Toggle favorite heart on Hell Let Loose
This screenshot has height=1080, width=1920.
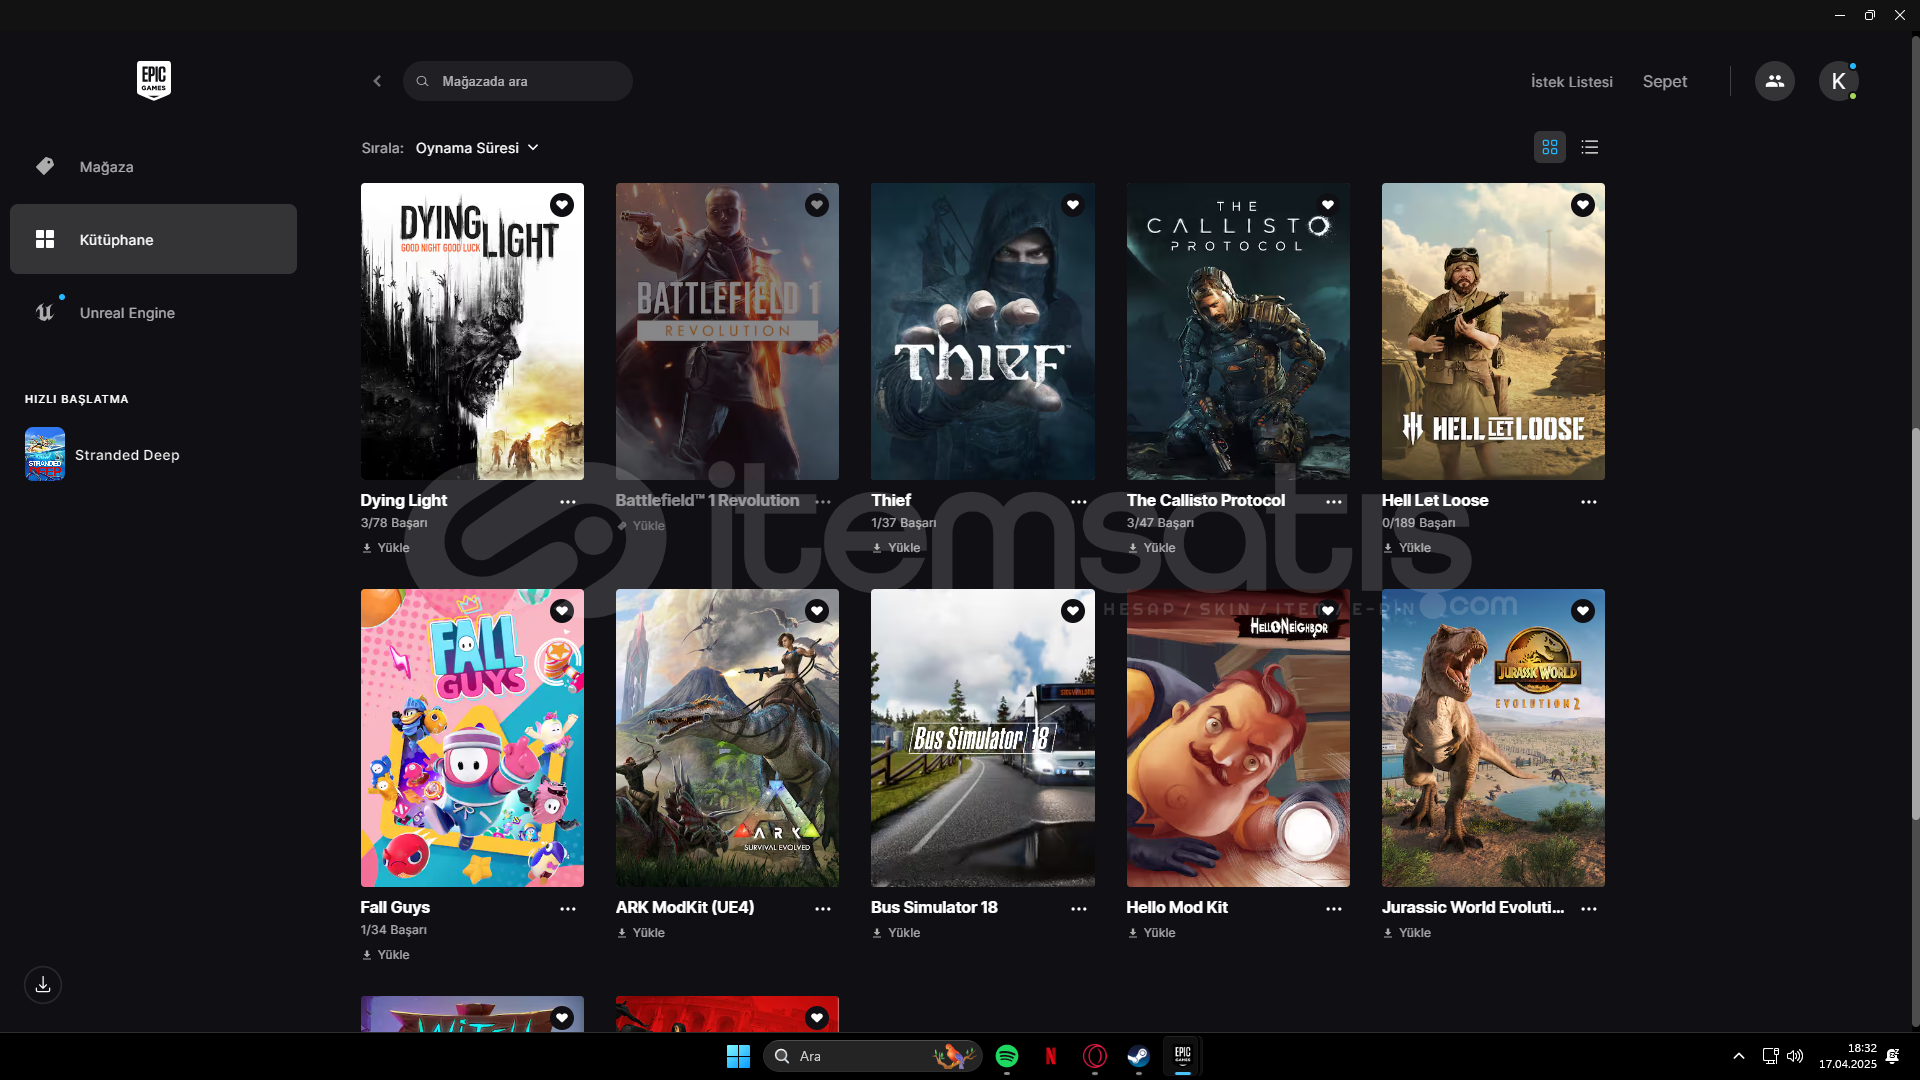tap(1583, 205)
